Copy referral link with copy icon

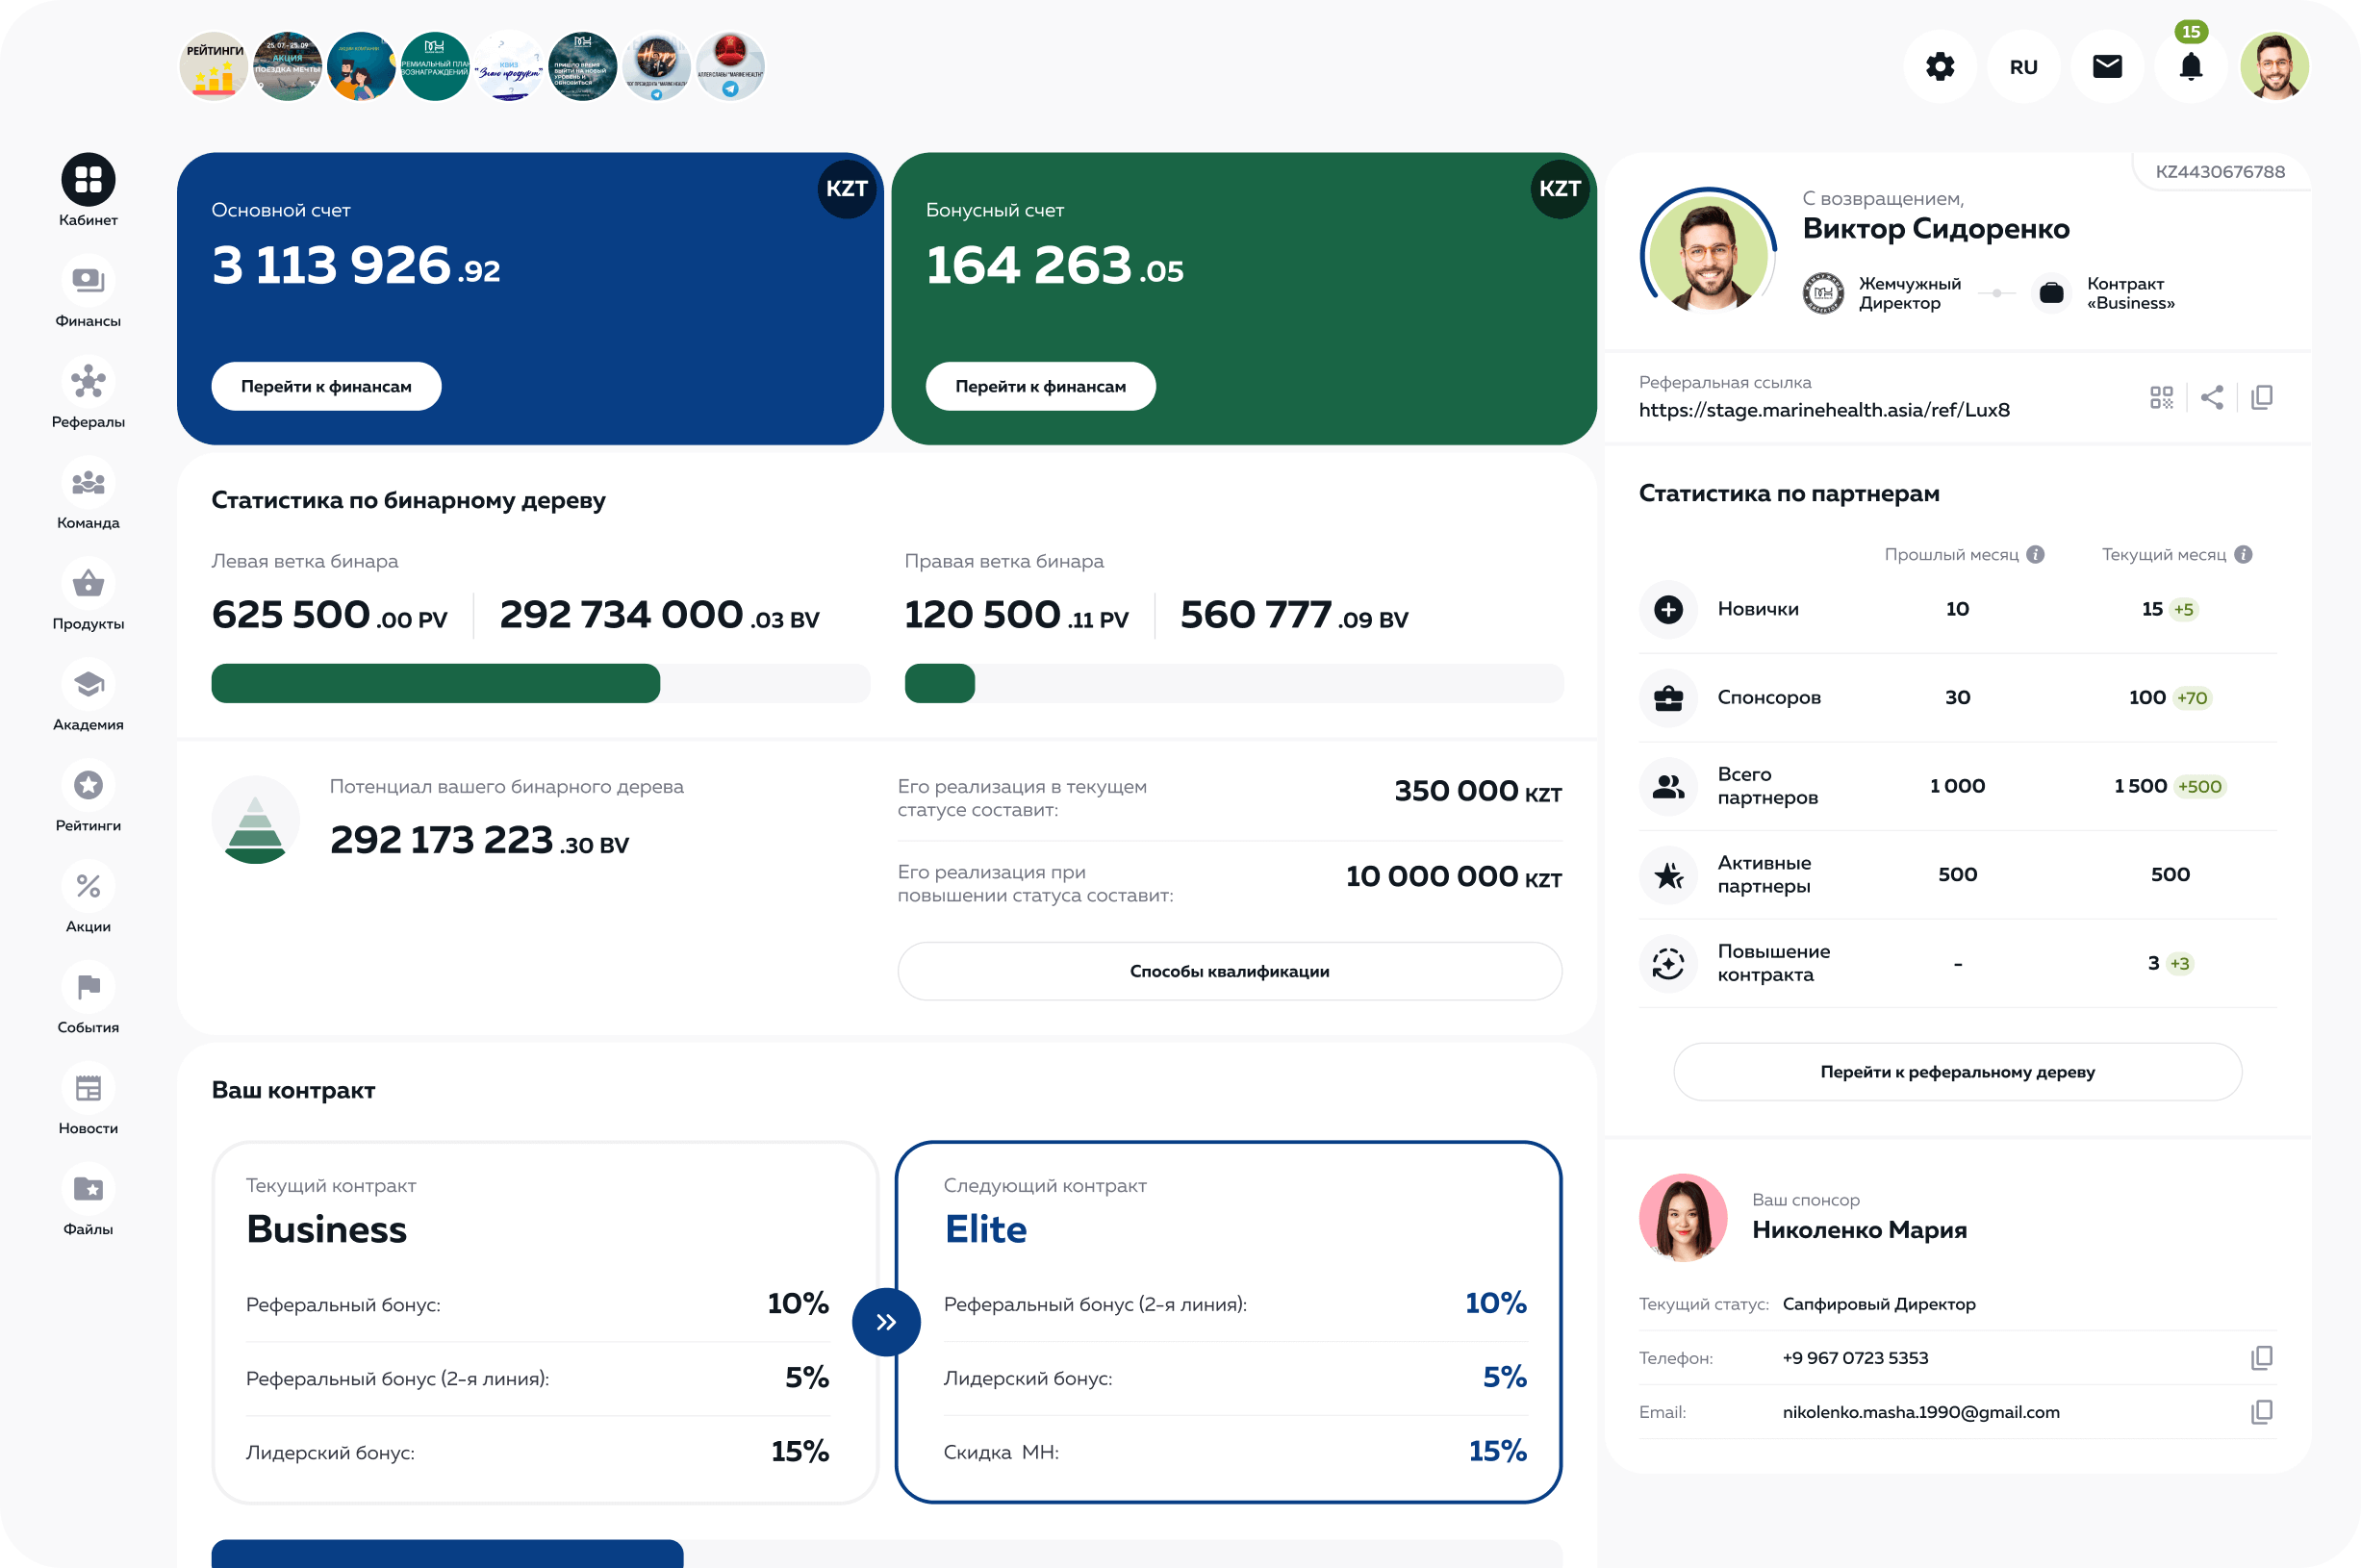click(x=2261, y=398)
